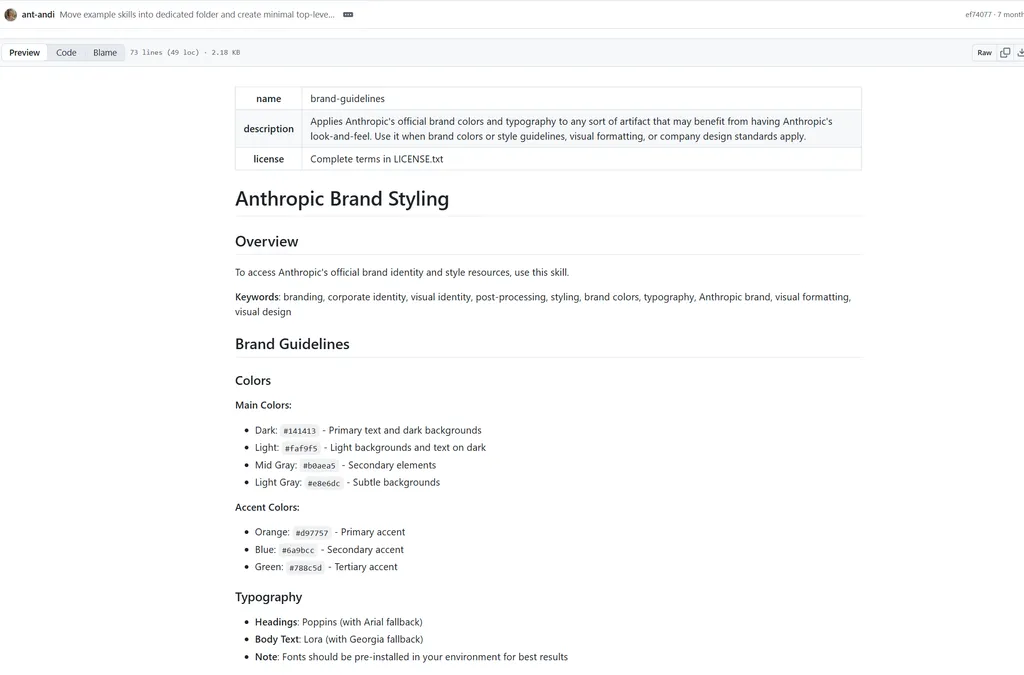1024x675 pixels.
Task: Click 'Body Text: Lora (with Georgia fallback)' line
Action: pyautogui.click(x=339, y=639)
